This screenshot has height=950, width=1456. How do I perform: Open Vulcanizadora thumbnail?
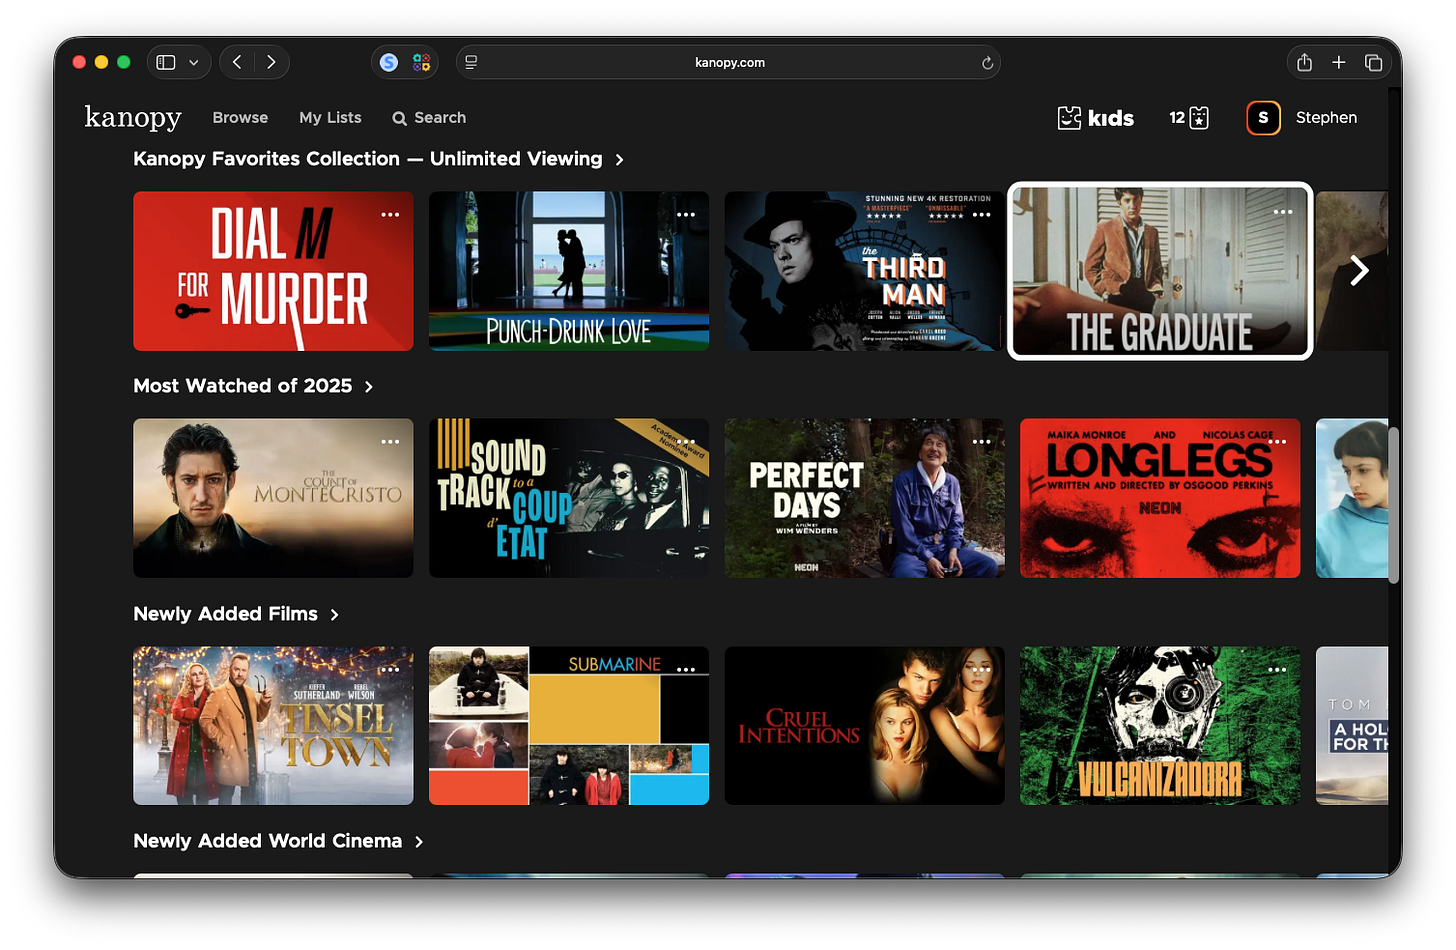(1160, 726)
